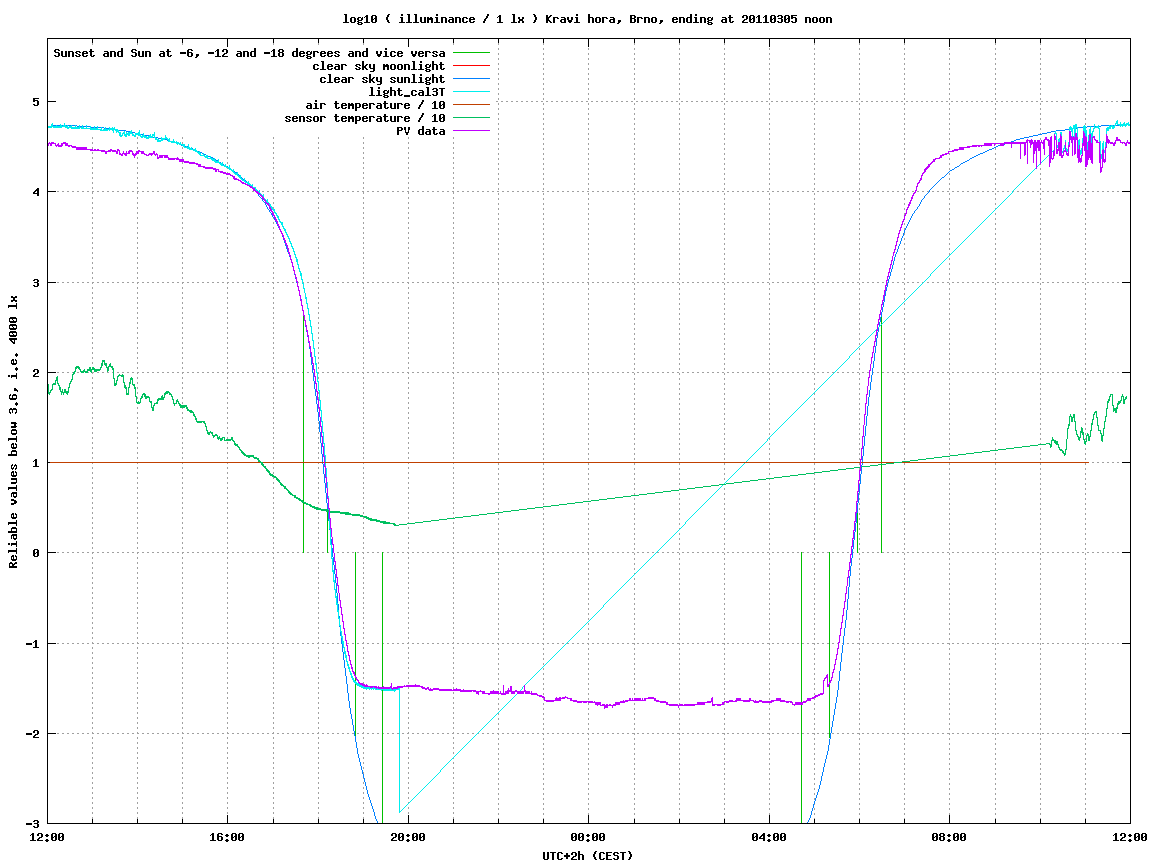This screenshot has height=863, width=1151.
Task: Click the red line sample next to clear sky moonlight
Action: click(x=471, y=66)
